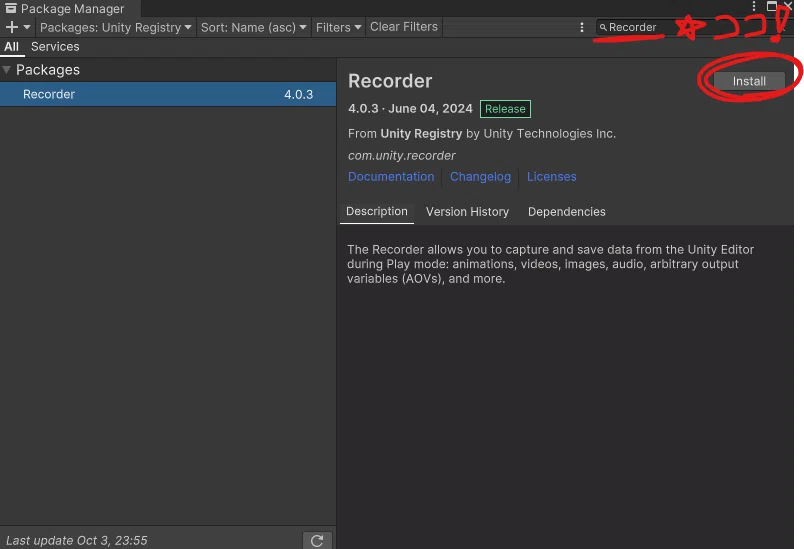Install the Recorder package
804x549 pixels.
point(749,81)
